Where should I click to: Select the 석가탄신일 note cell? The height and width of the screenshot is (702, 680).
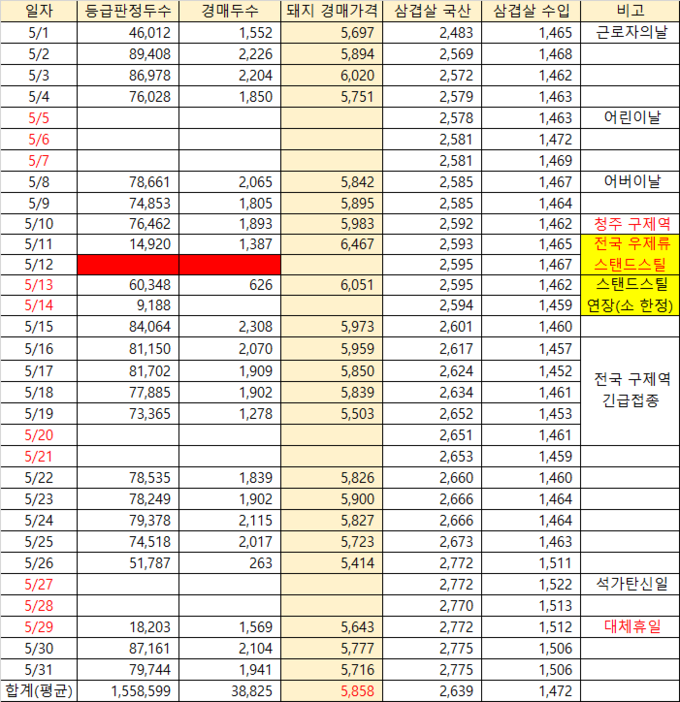tap(630, 585)
